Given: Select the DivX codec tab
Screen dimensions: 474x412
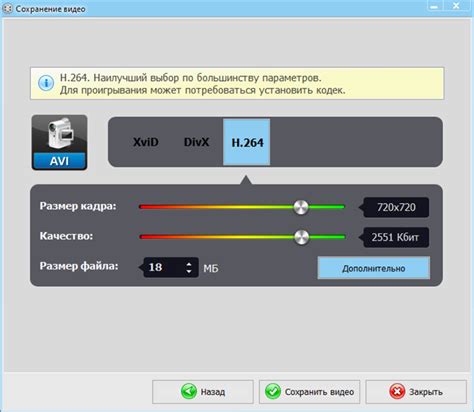Looking at the screenshot, I should [x=196, y=142].
